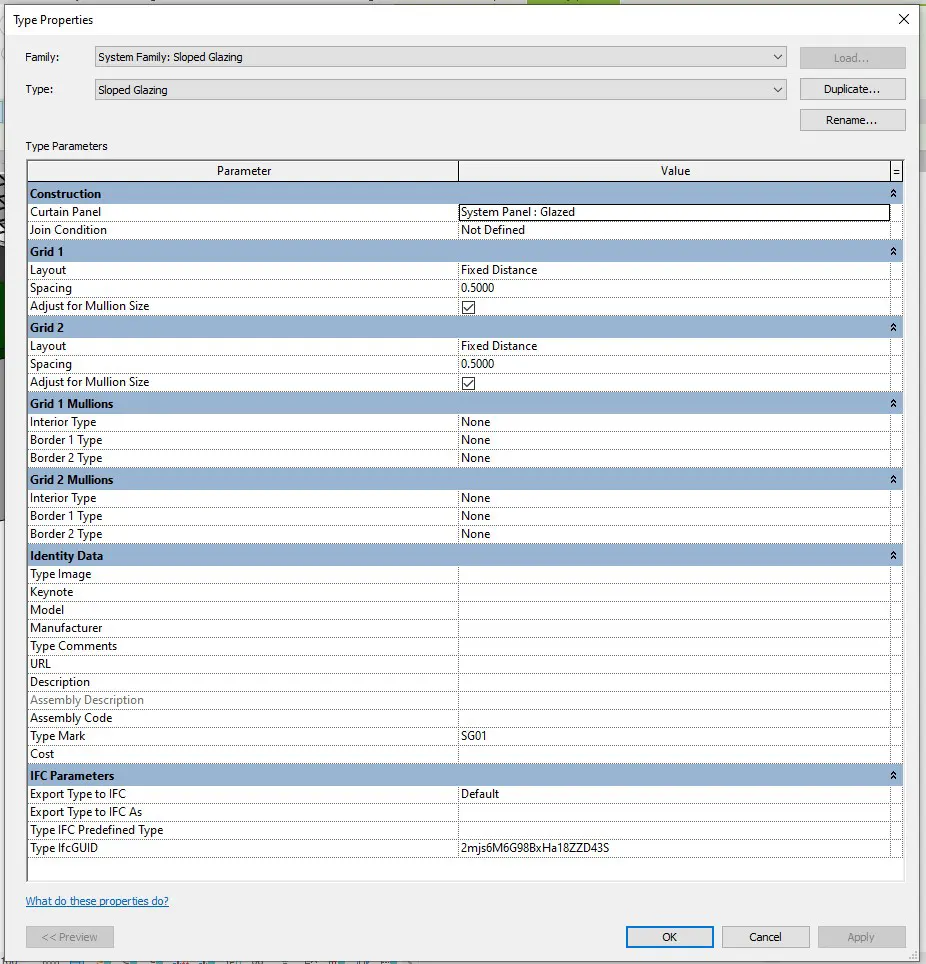This screenshot has width=926, height=964.
Task: Select the 'Type Mark' parameter label
Action: pyautogui.click(x=58, y=736)
